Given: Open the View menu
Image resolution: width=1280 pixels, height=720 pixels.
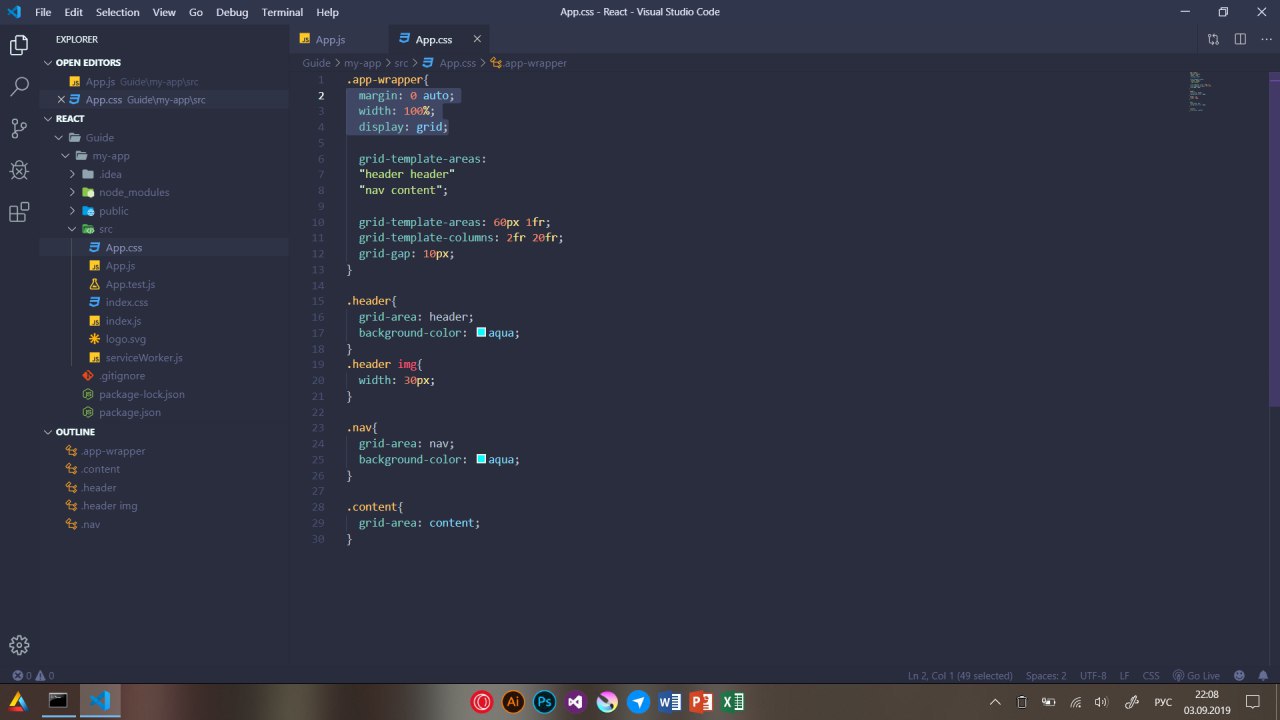Looking at the screenshot, I should coord(164,12).
